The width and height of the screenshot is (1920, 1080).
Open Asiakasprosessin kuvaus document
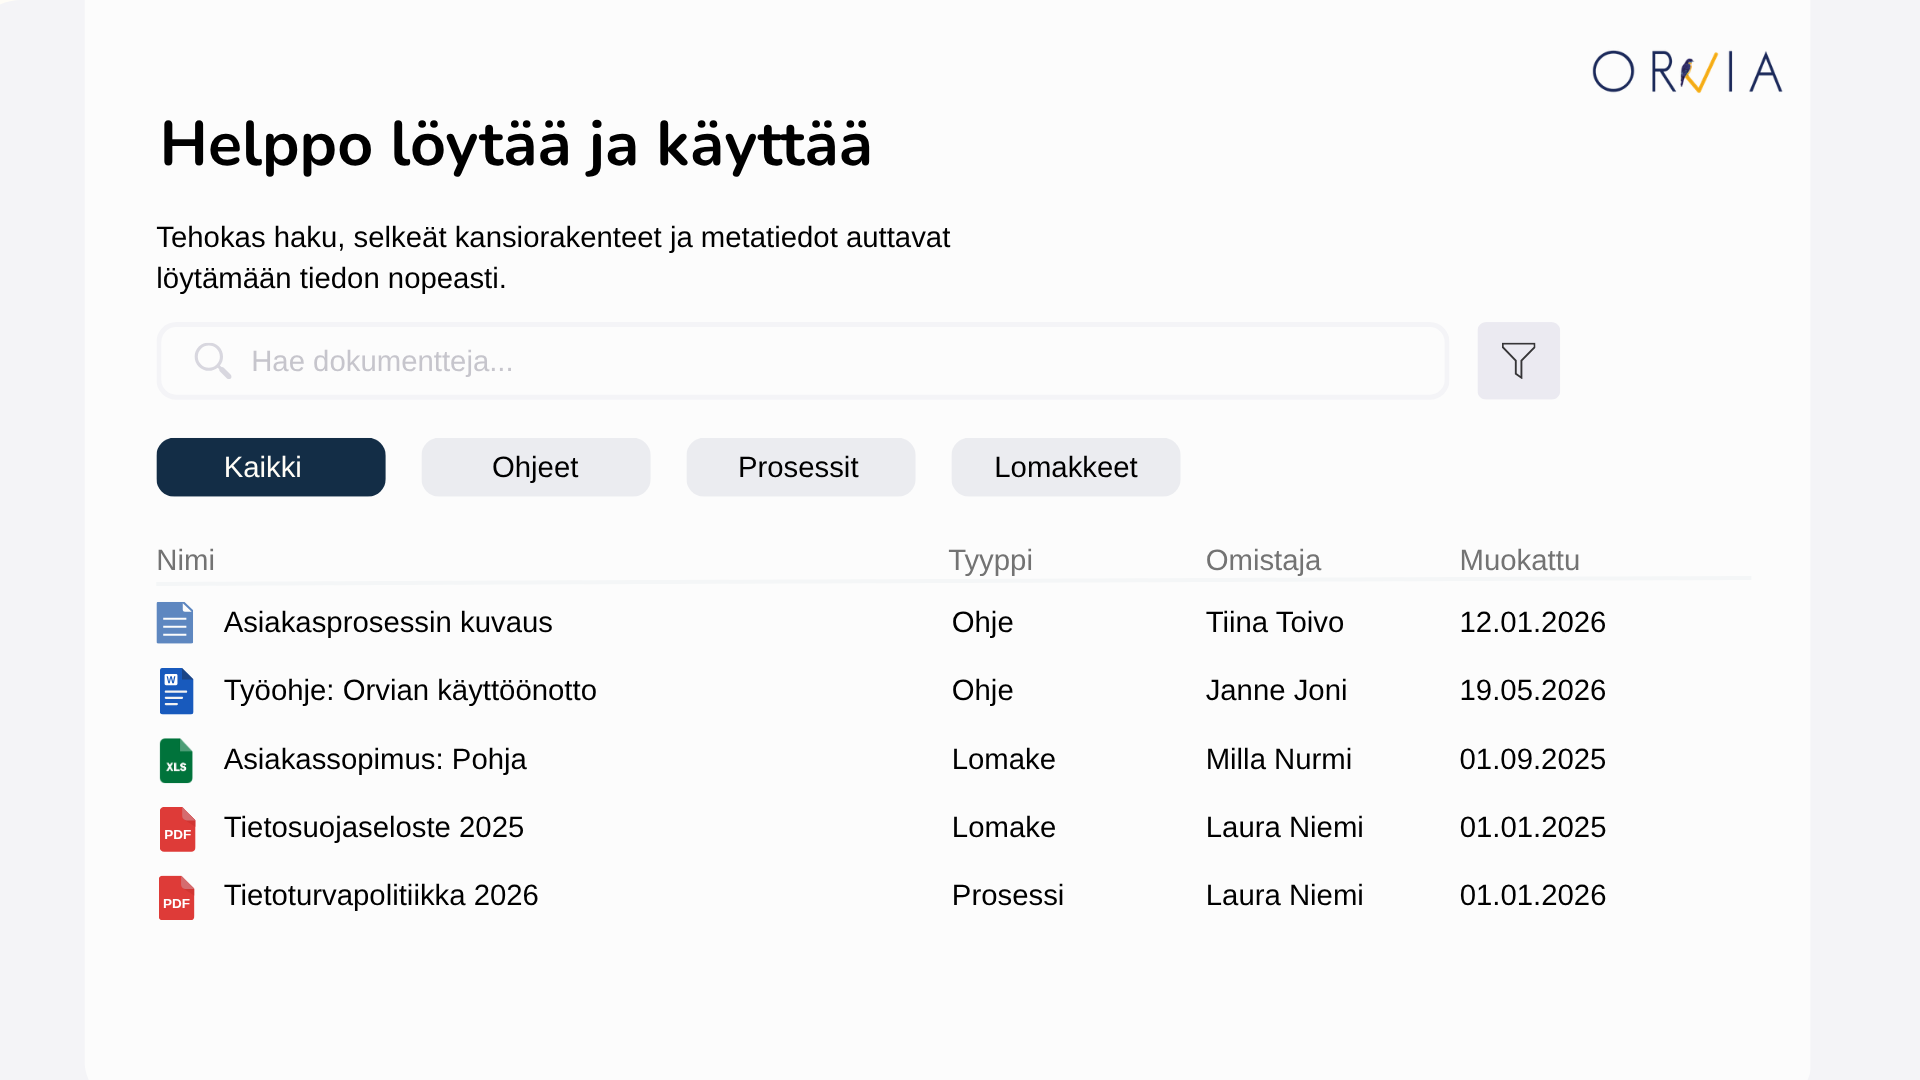coord(388,622)
